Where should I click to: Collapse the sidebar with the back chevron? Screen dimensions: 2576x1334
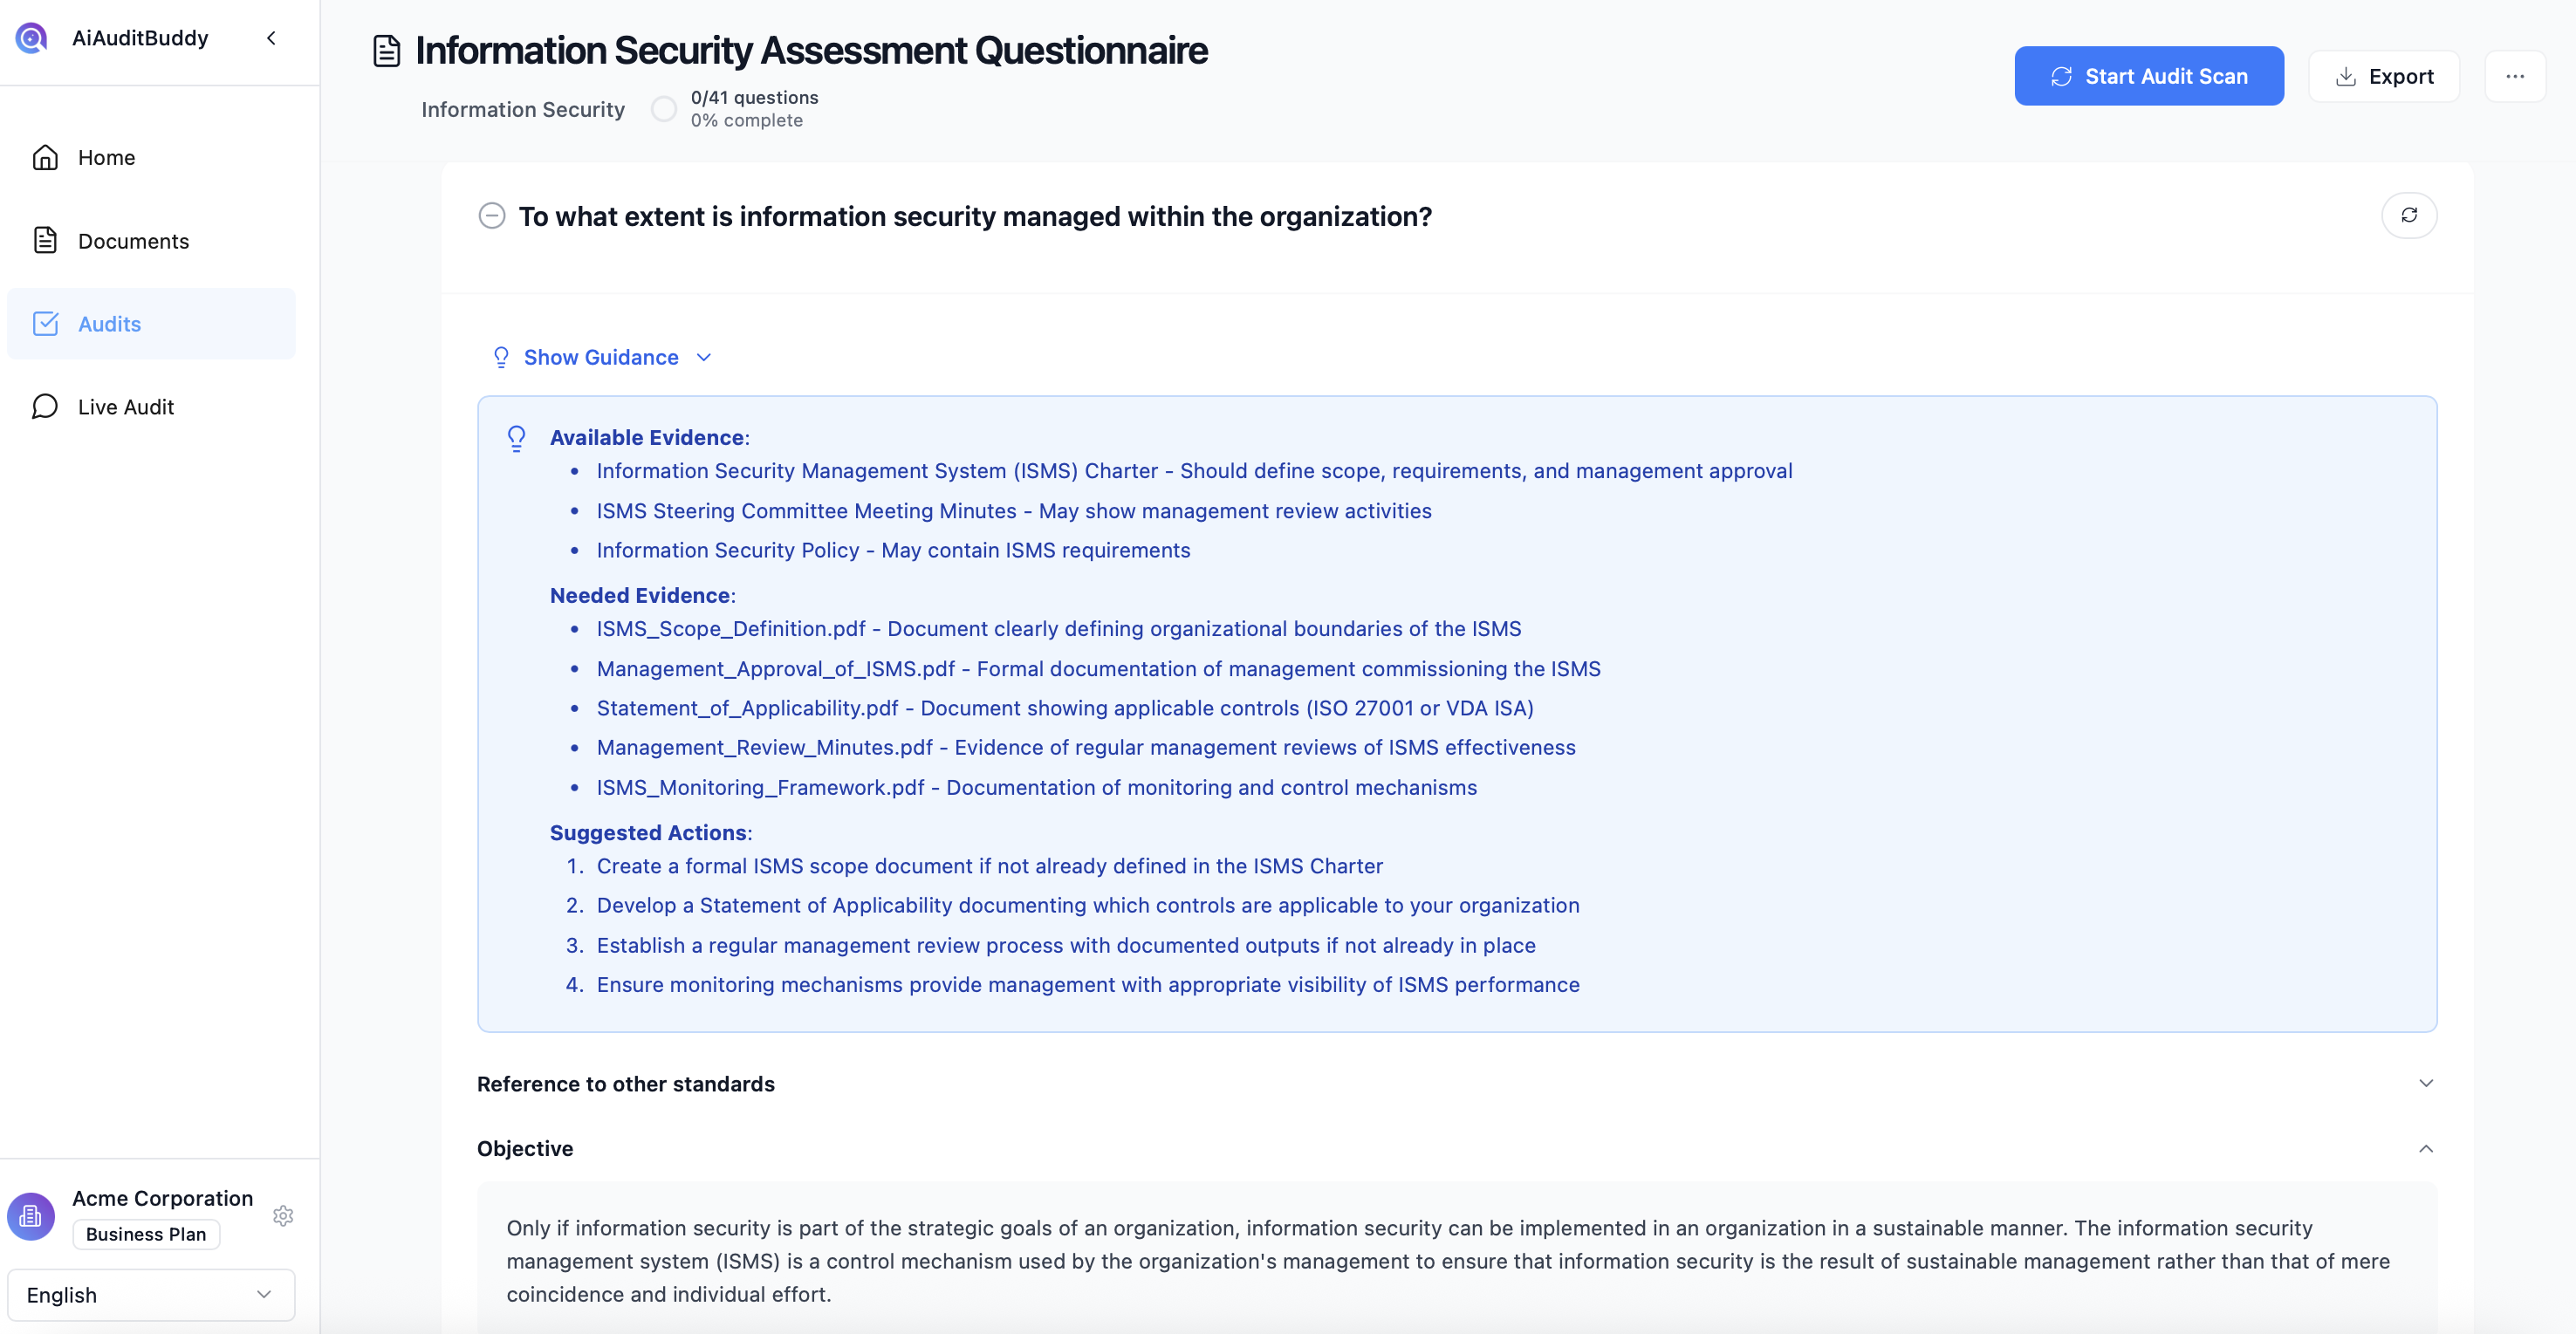271,38
